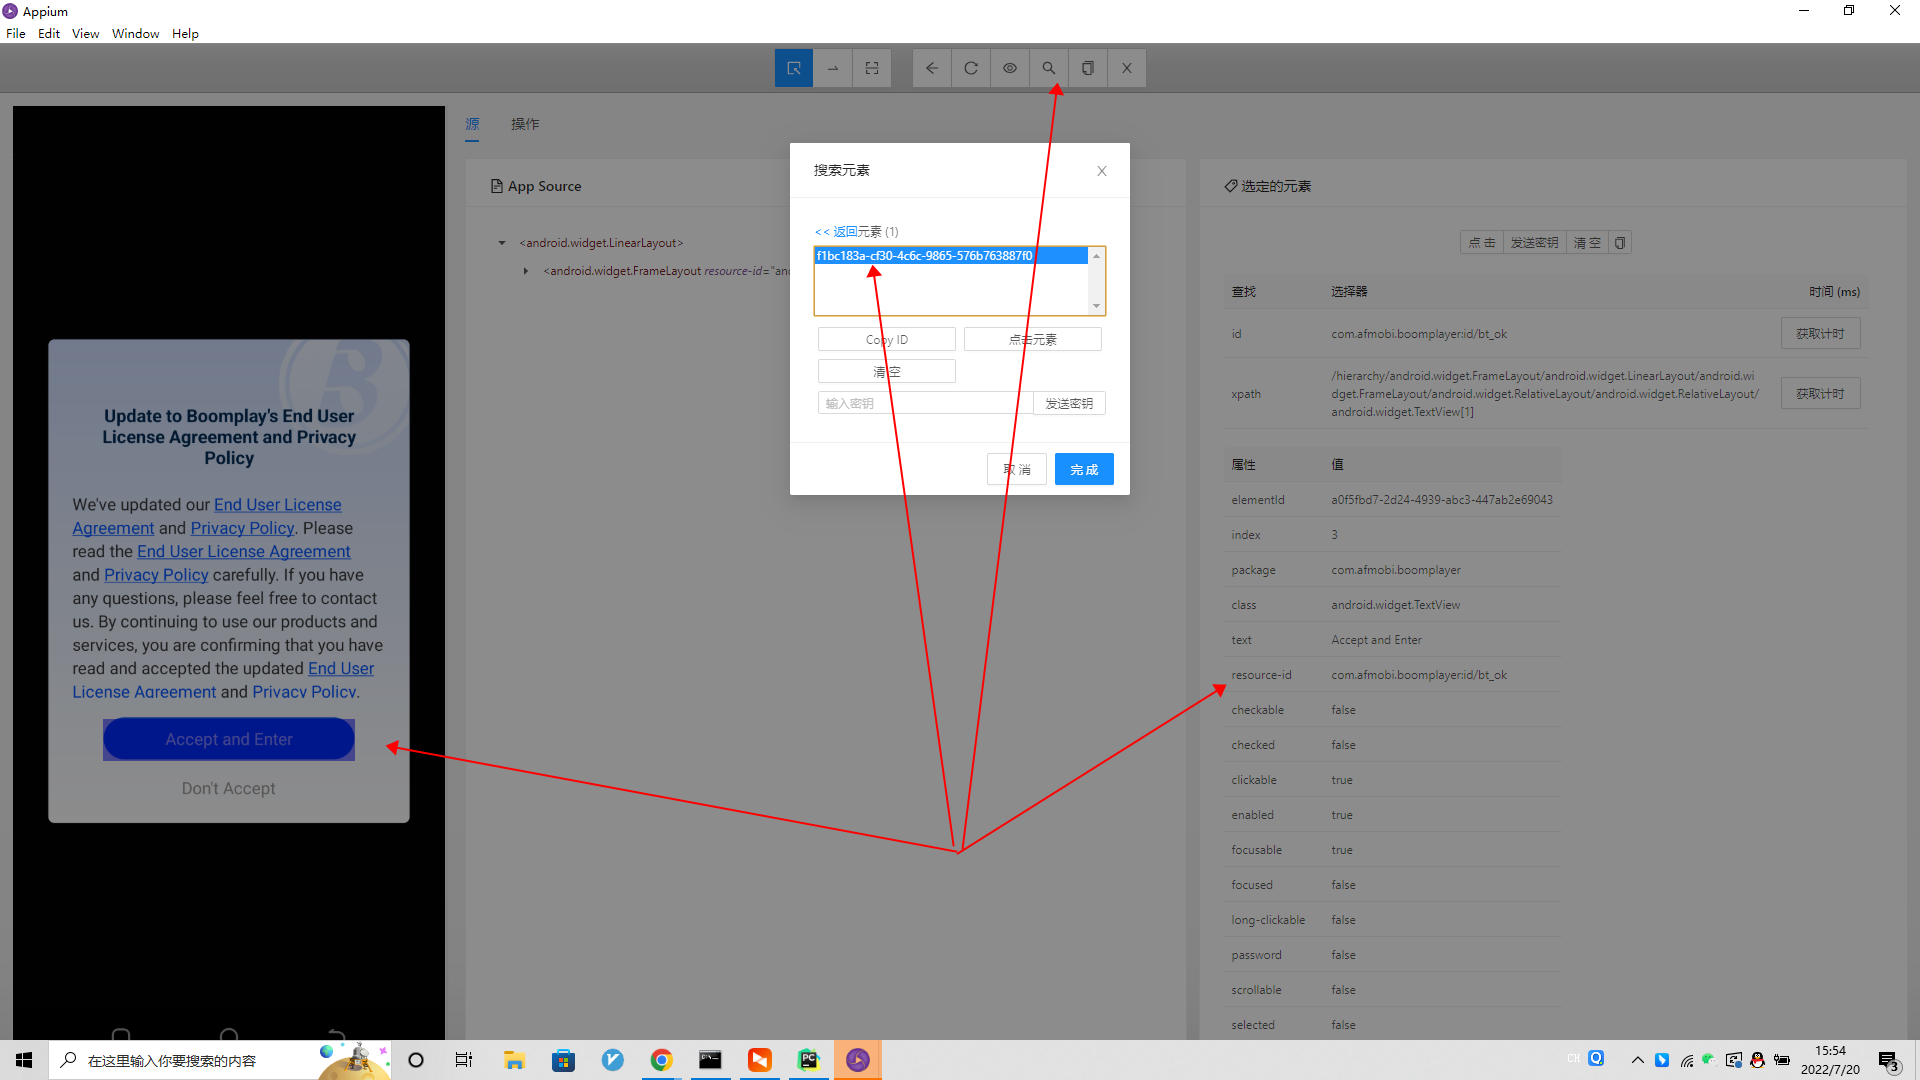The width and height of the screenshot is (1920, 1080).
Task: Expand the android.widget.FrameLayout node
Action: pos(526,271)
